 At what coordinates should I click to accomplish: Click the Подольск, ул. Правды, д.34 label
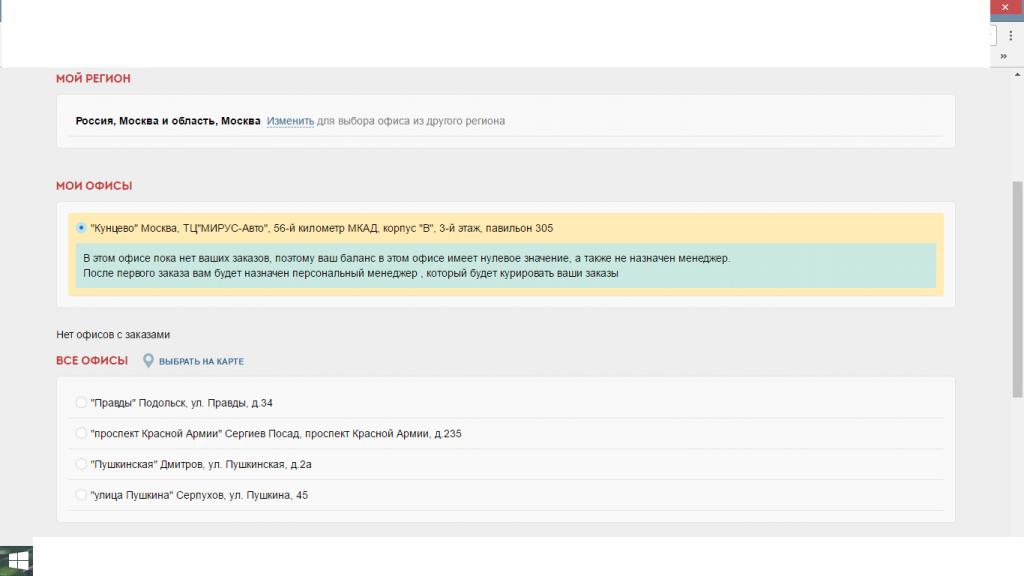point(182,403)
